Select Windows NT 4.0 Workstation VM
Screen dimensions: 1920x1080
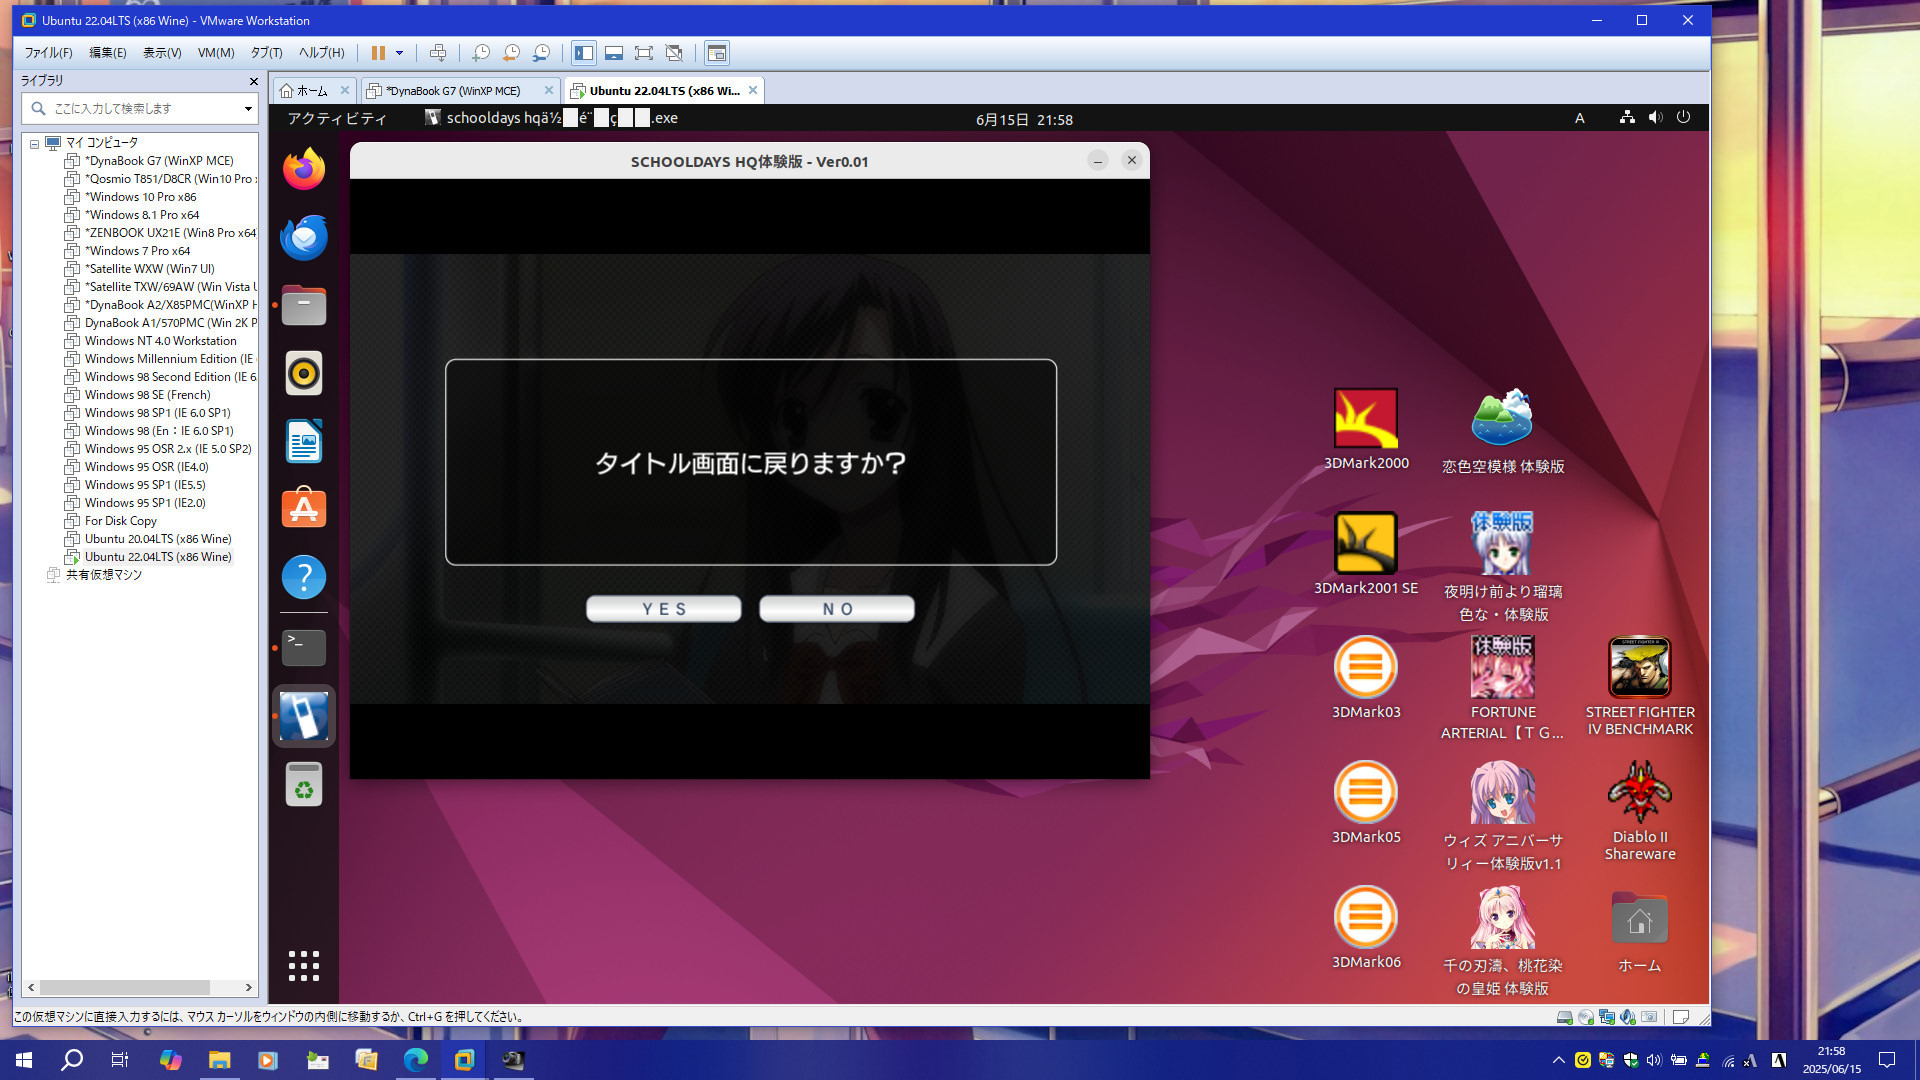160,341
